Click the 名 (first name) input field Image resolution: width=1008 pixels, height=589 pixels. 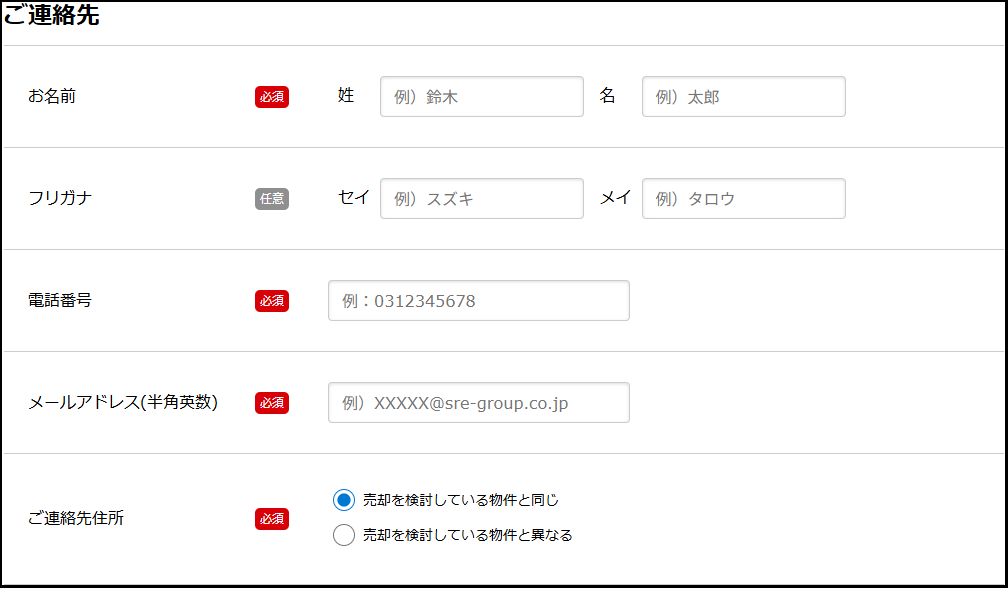pyautogui.click(x=743, y=97)
